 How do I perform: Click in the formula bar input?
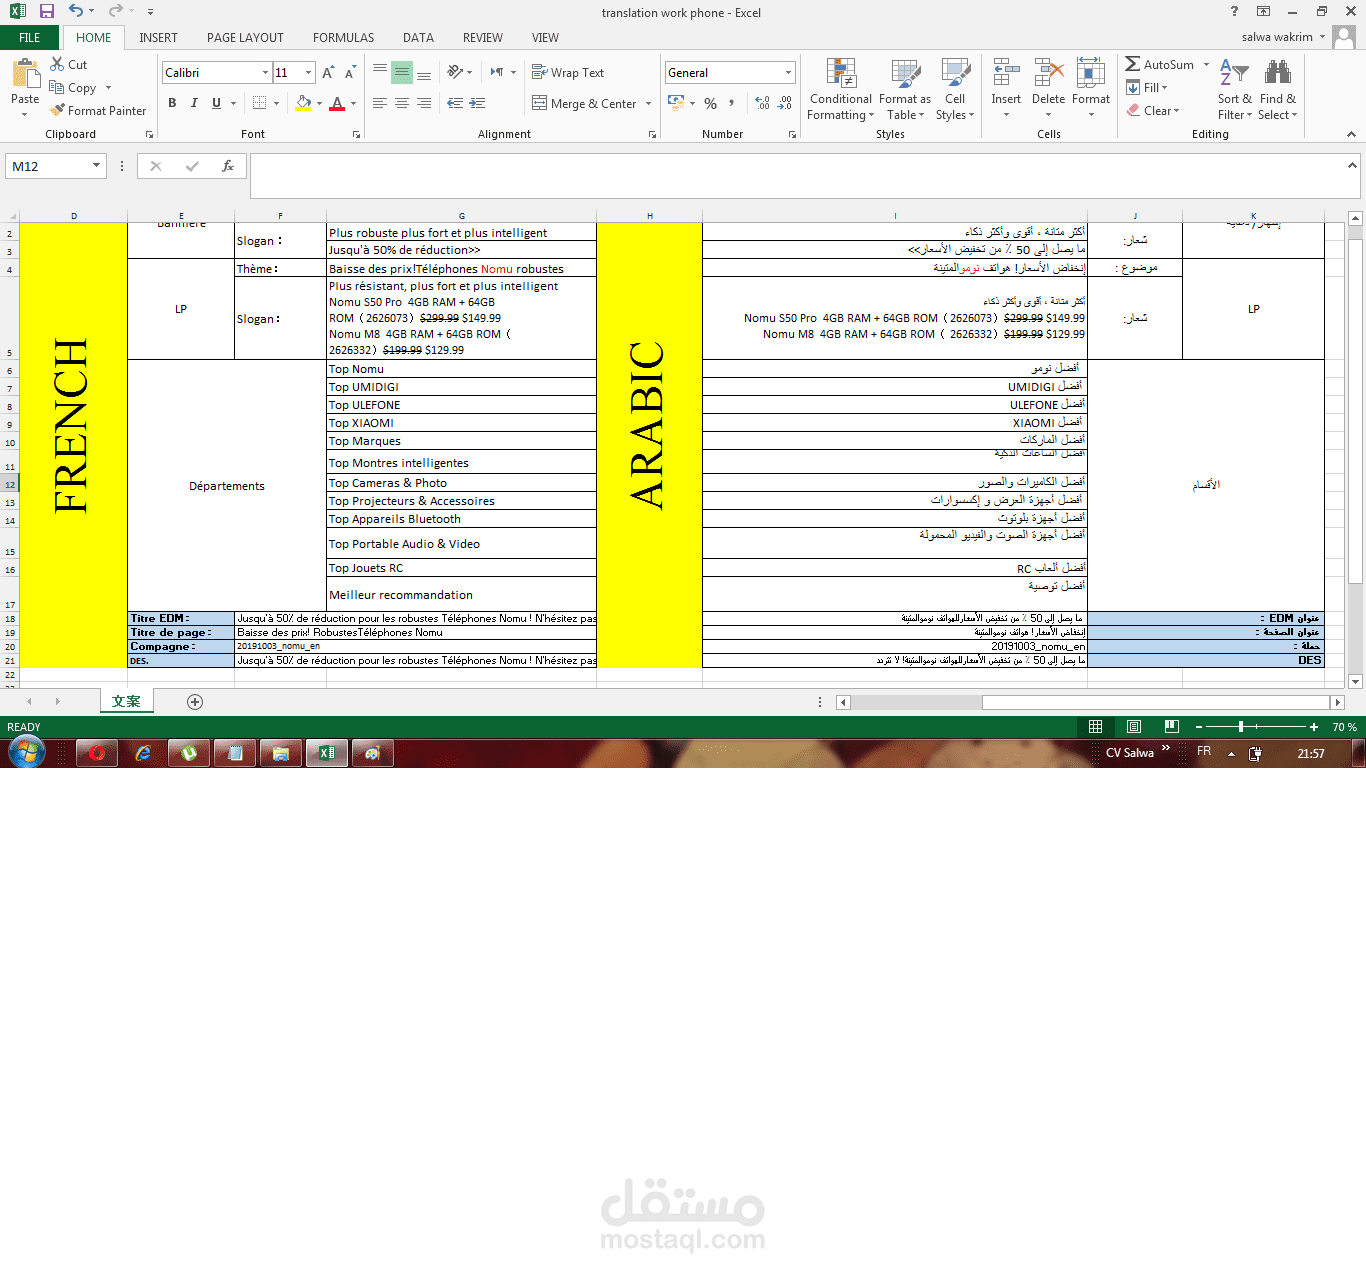tap(798, 176)
